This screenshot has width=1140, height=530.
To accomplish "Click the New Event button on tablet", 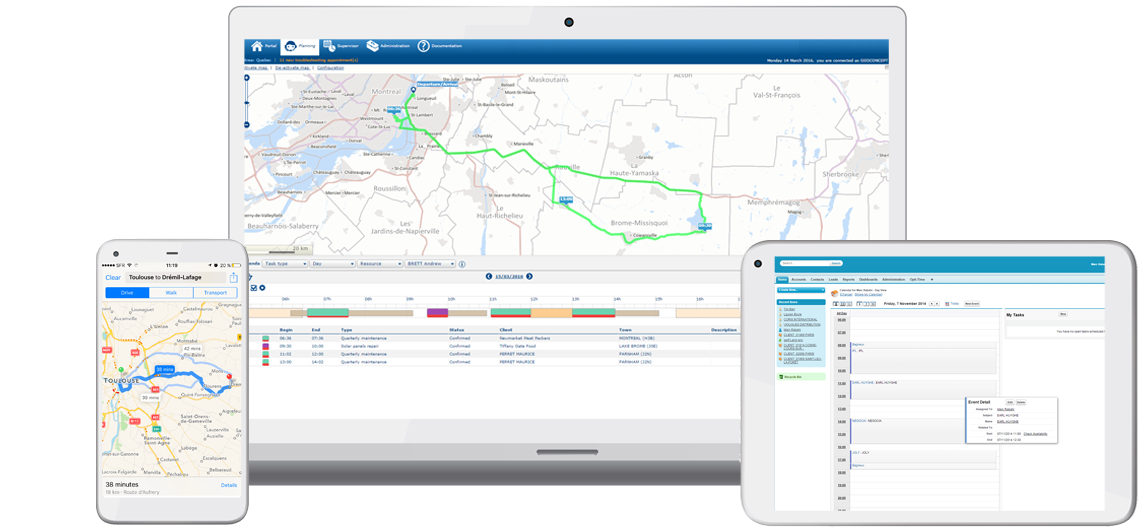I will pyautogui.click(x=972, y=303).
